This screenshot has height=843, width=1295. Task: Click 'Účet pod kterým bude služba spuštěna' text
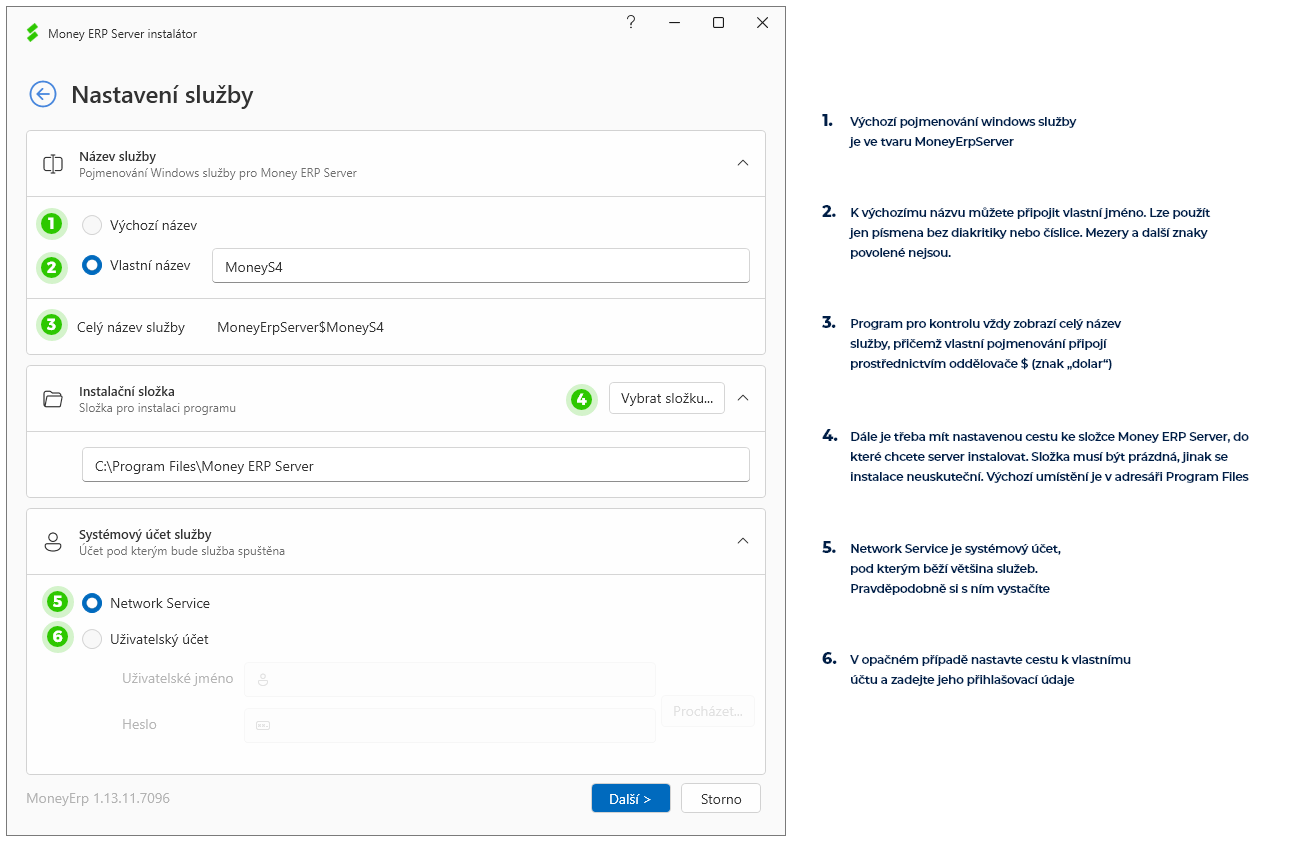[x=182, y=551]
